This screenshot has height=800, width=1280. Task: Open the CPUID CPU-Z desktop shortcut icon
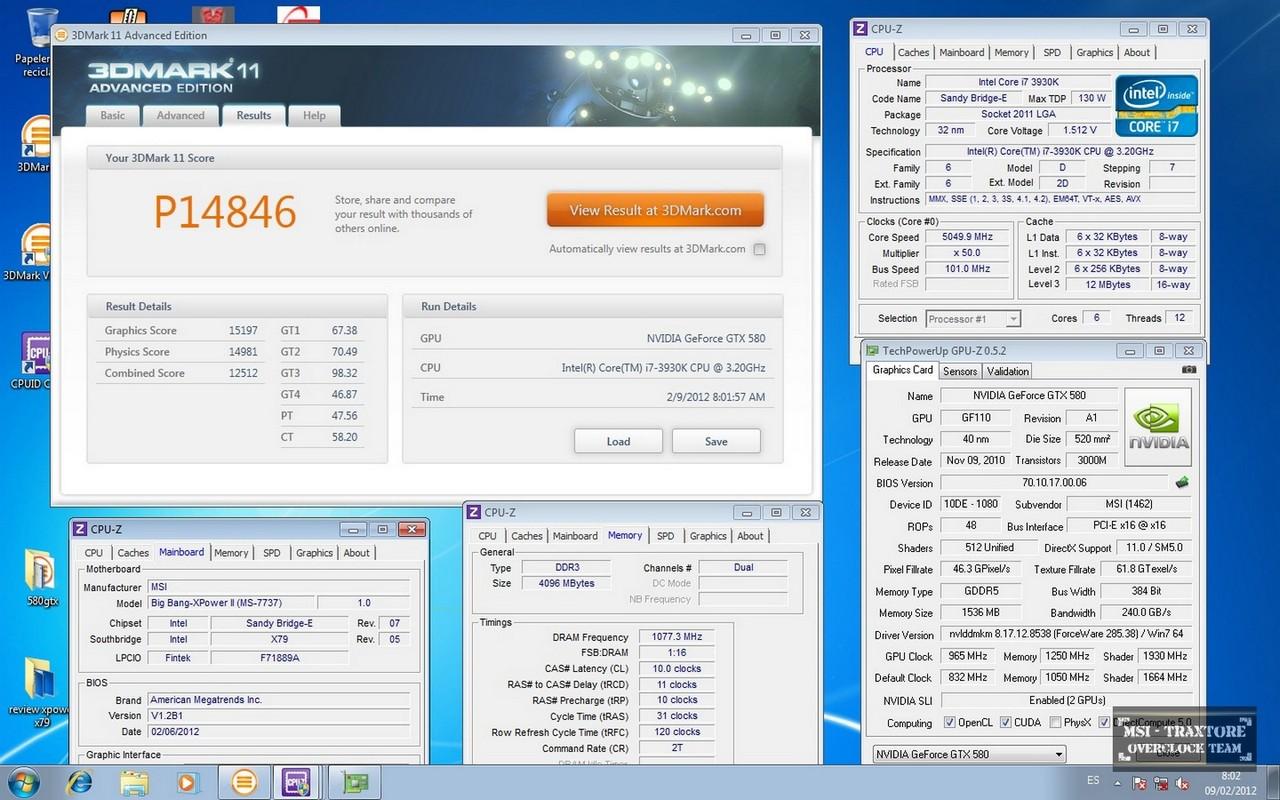pos(36,354)
